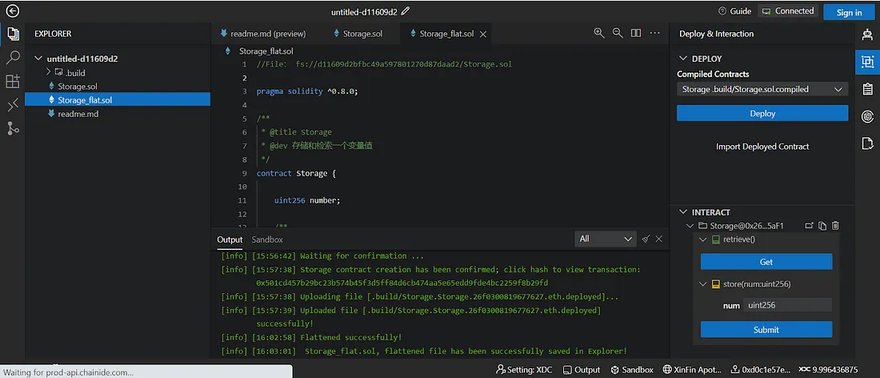The image size is (880, 378).
Task: Collapse the DEPLOY section
Action: click(x=683, y=58)
